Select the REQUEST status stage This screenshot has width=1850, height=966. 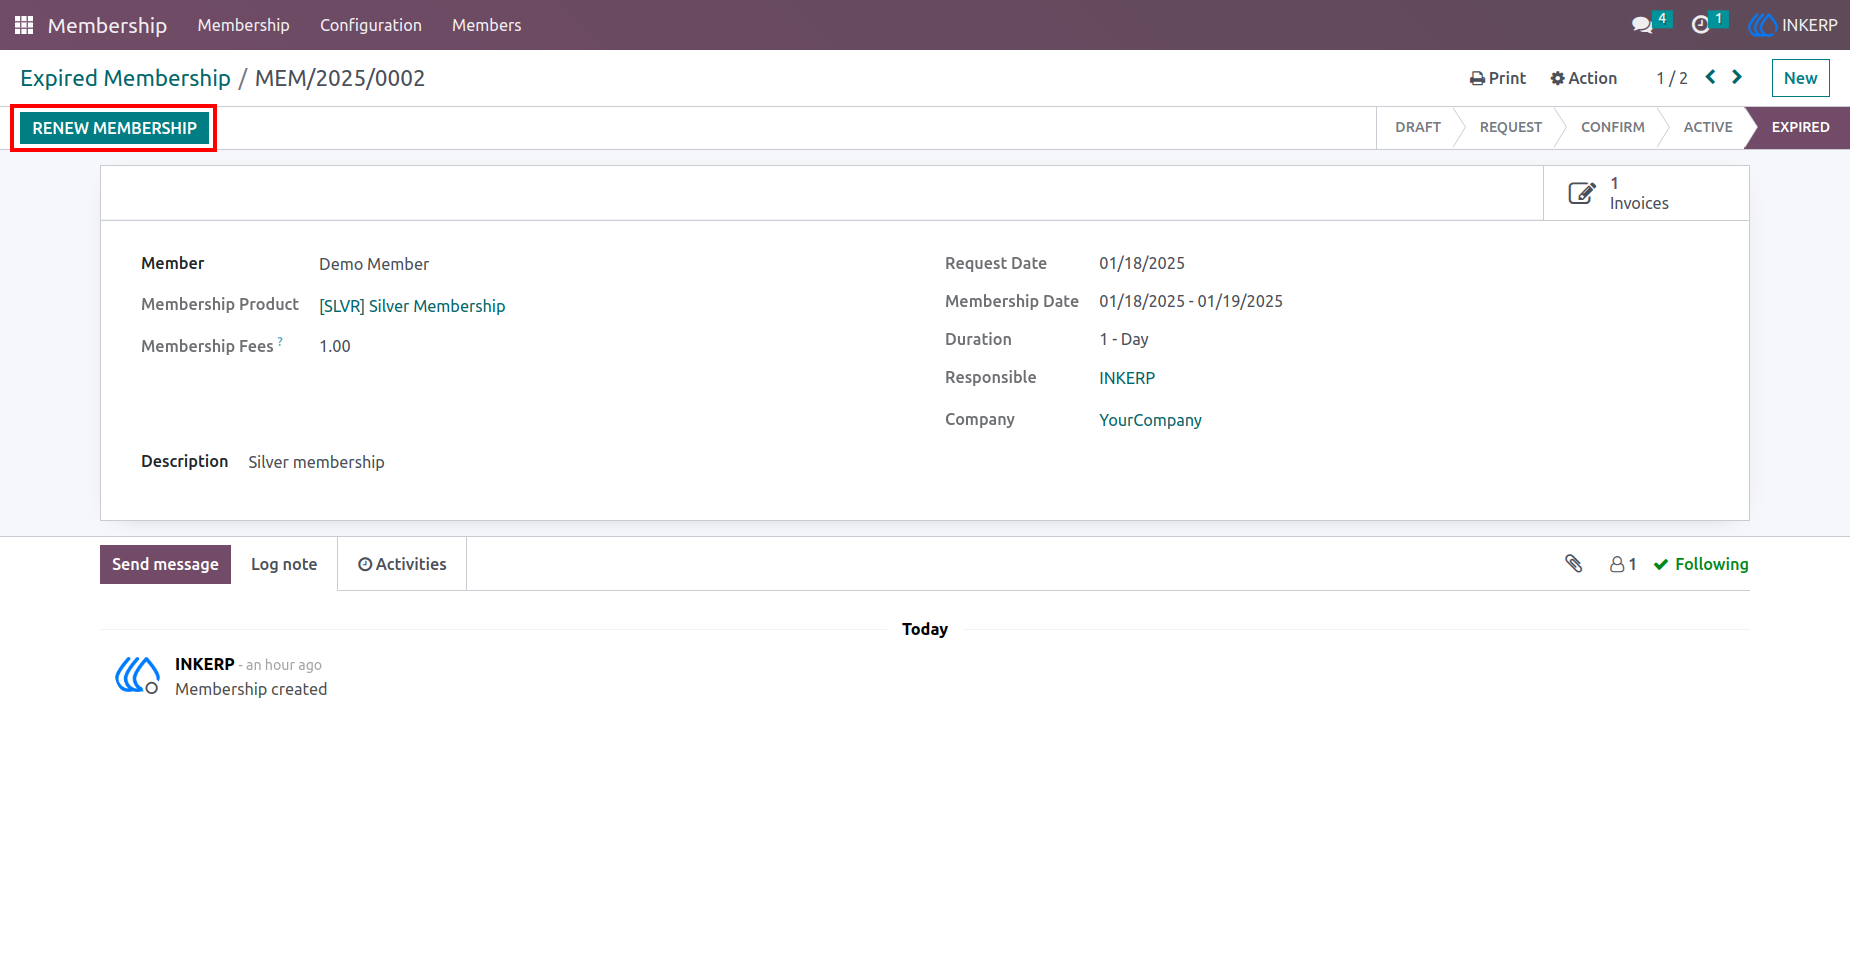point(1510,127)
